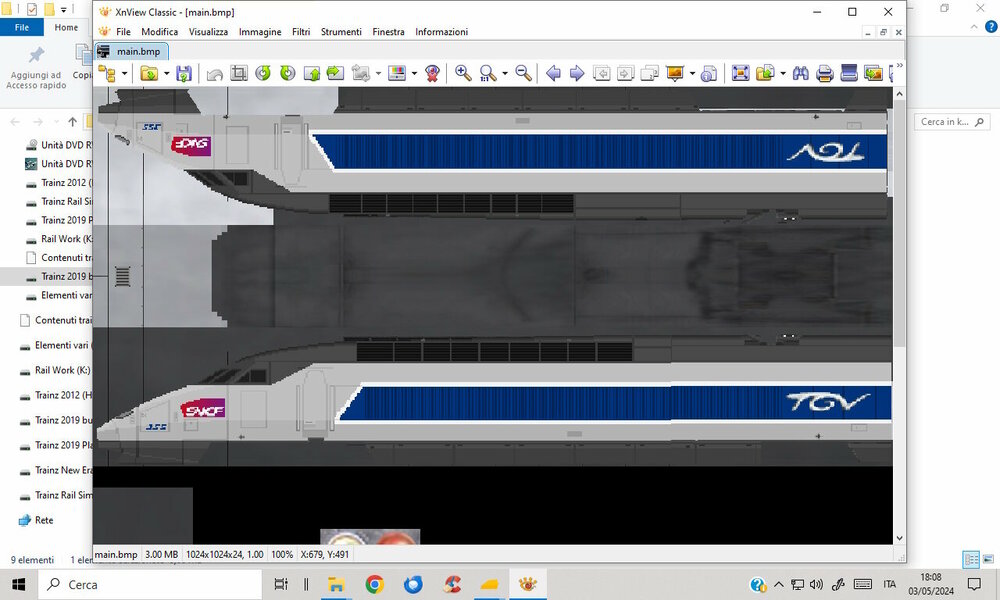The width and height of the screenshot is (1000, 600).
Task: Open Google Chrome from the taskbar
Action: [x=374, y=584]
